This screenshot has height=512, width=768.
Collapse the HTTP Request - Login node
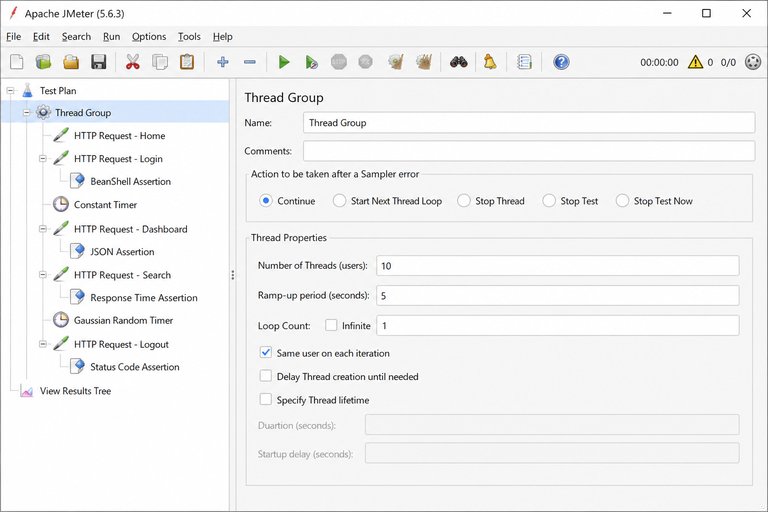(x=43, y=159)
